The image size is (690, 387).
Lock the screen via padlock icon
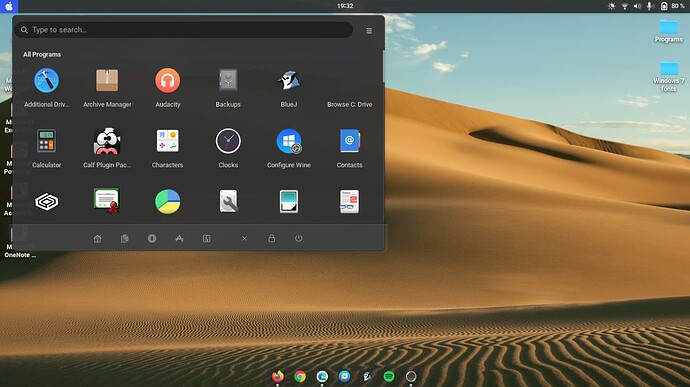click(272, 238)
